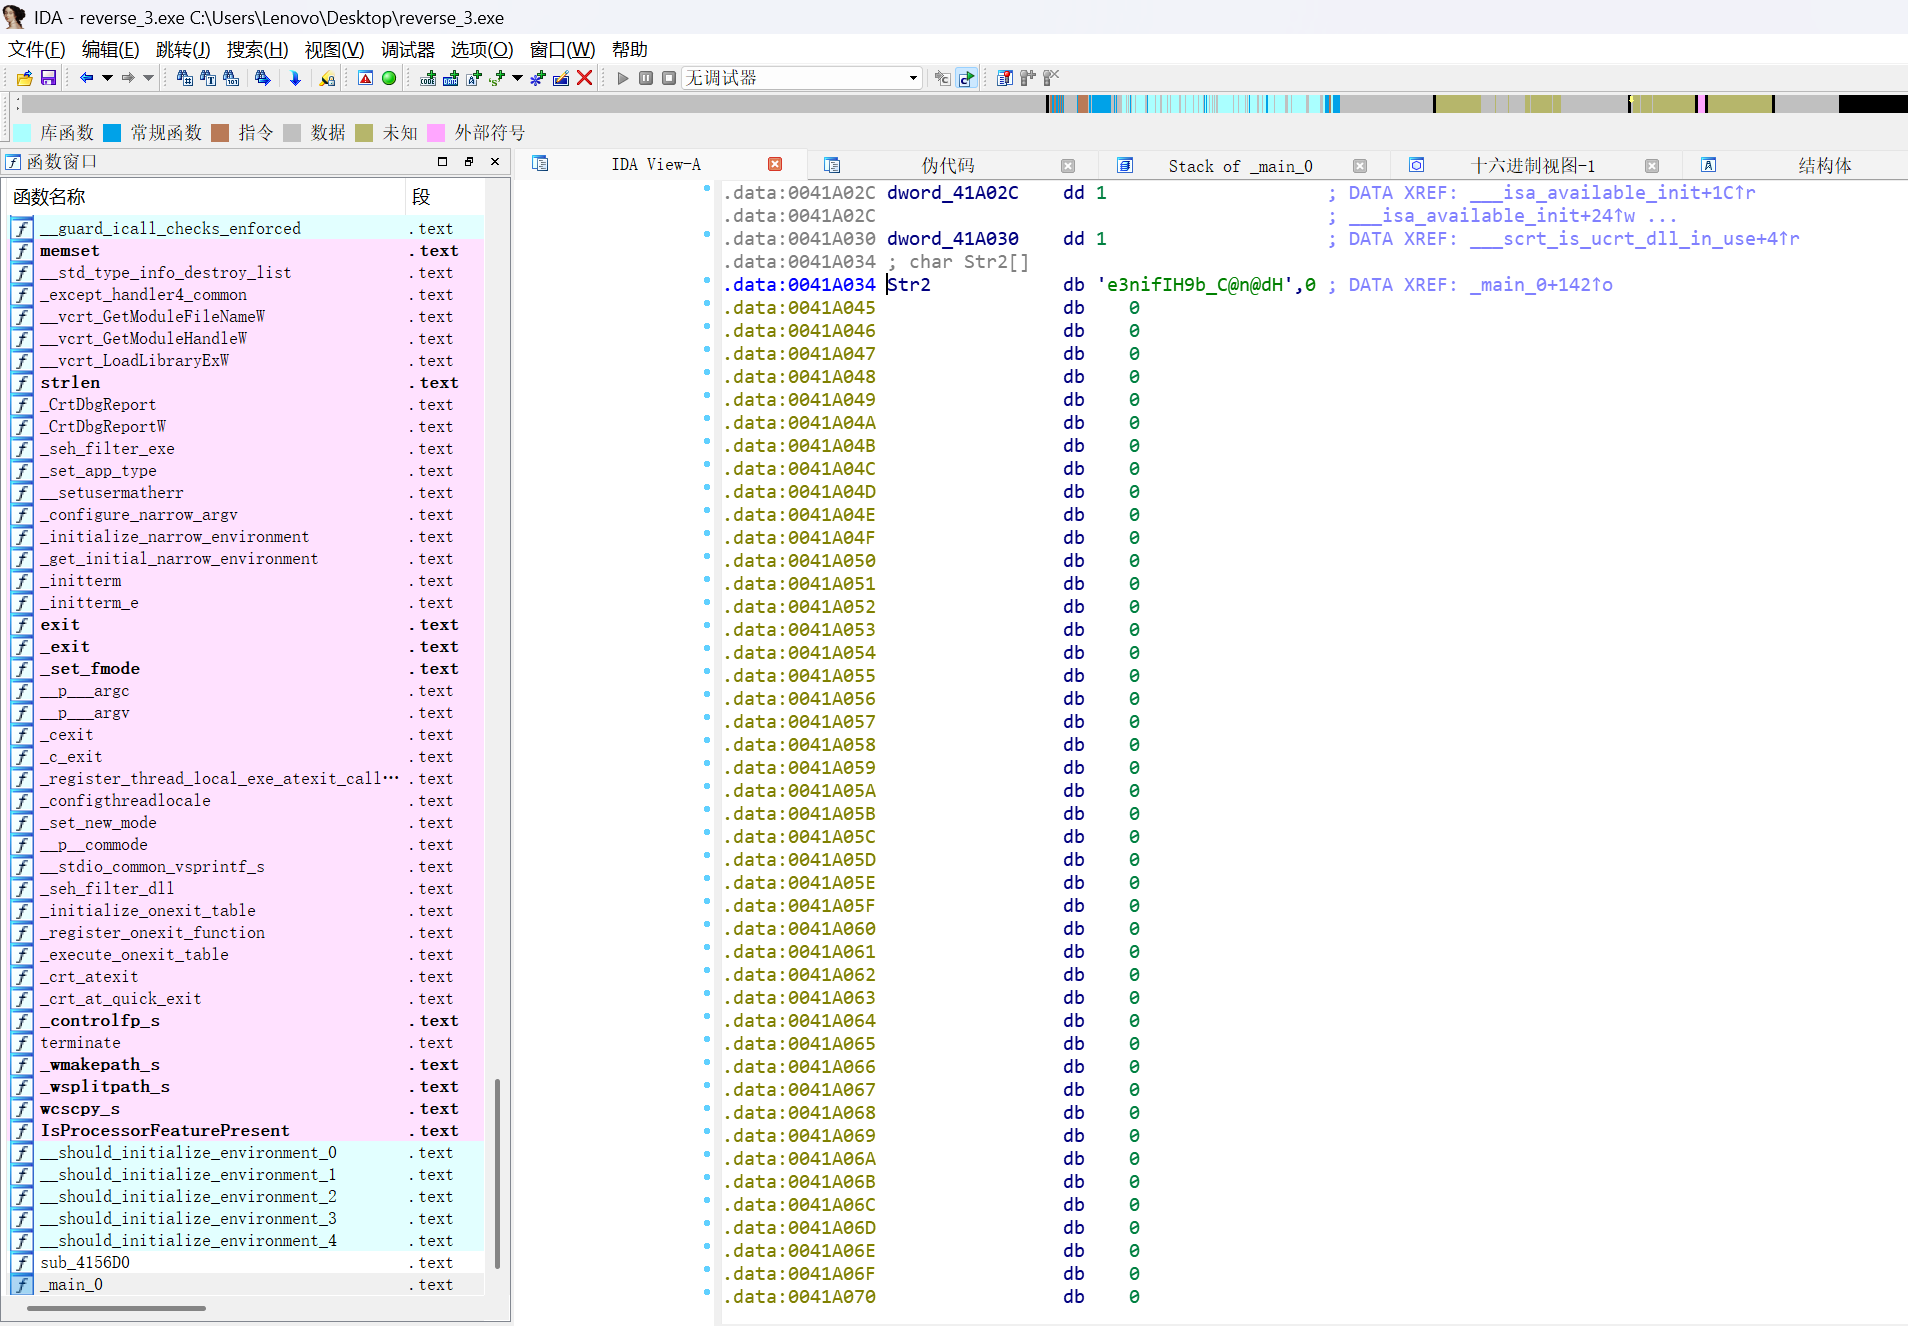Select the _main_0 function in list
1908x1326 pixels.
click(71, 1284)
